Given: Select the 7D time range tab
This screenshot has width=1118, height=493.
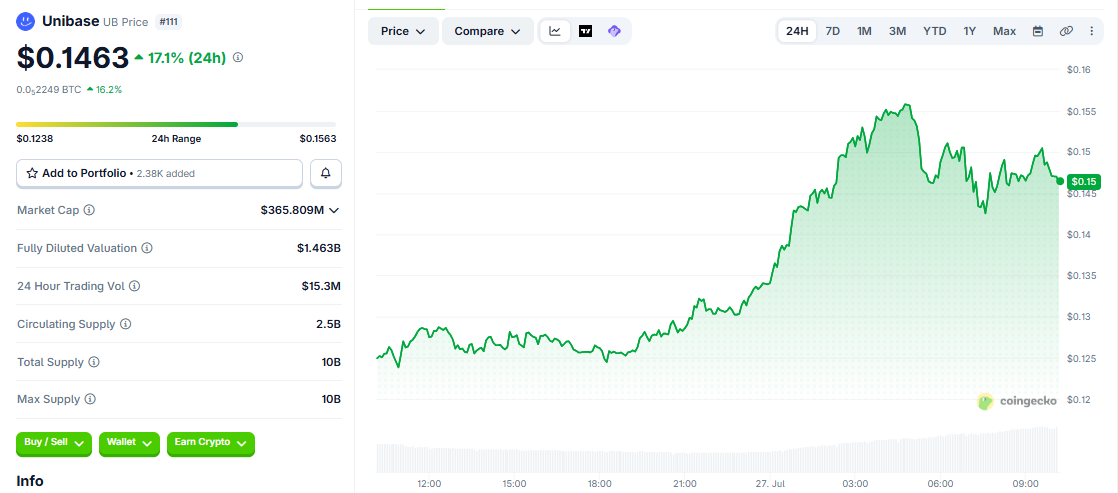Looking at the screenshot, I should coord(832,31).
